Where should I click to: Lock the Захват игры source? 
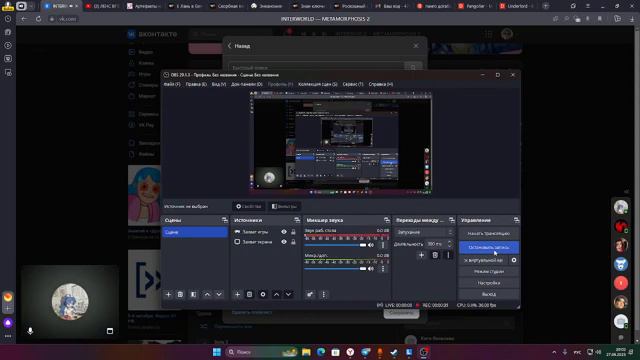pyautogui.click(x=293, y=232)
